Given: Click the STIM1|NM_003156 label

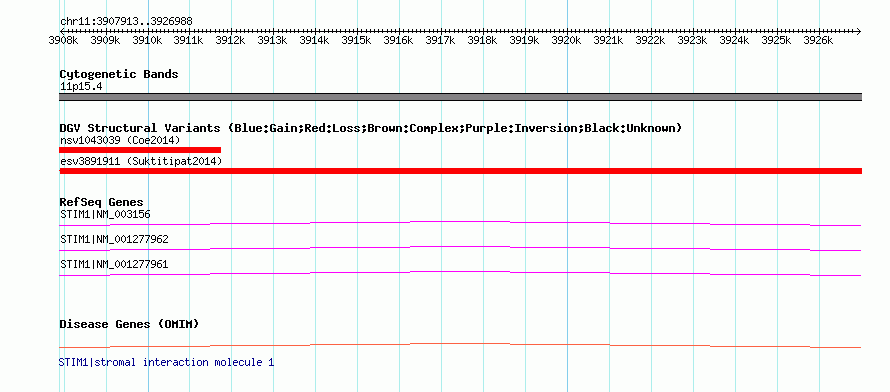Looking at the screenshot, I should (105, 214).
